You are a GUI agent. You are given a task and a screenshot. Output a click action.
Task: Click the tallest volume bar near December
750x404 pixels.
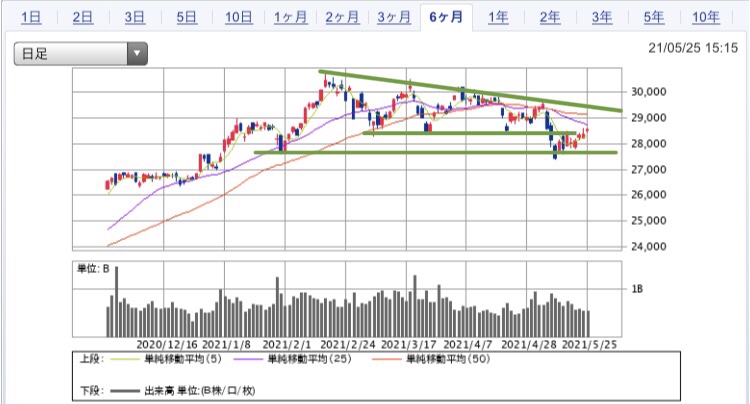(x=116, y=302)
